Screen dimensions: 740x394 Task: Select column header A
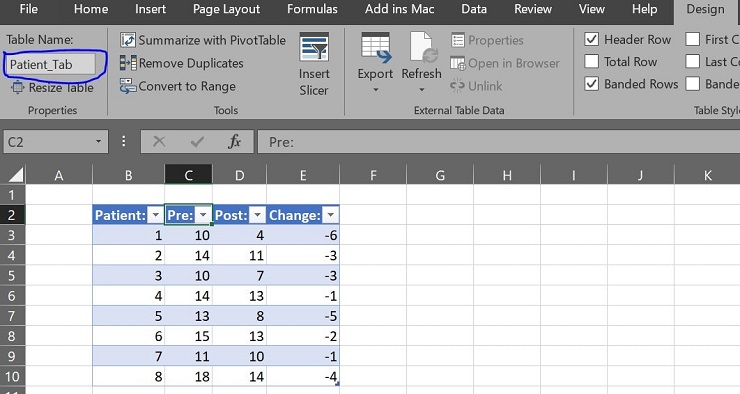tap(59, 176)
